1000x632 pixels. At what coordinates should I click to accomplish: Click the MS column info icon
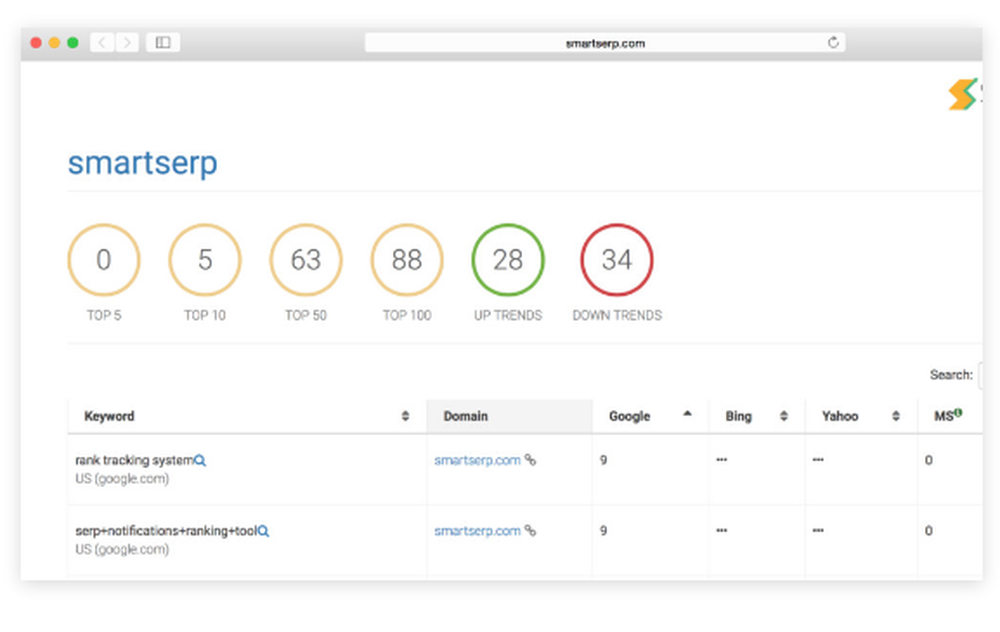[x=958, y=413]
